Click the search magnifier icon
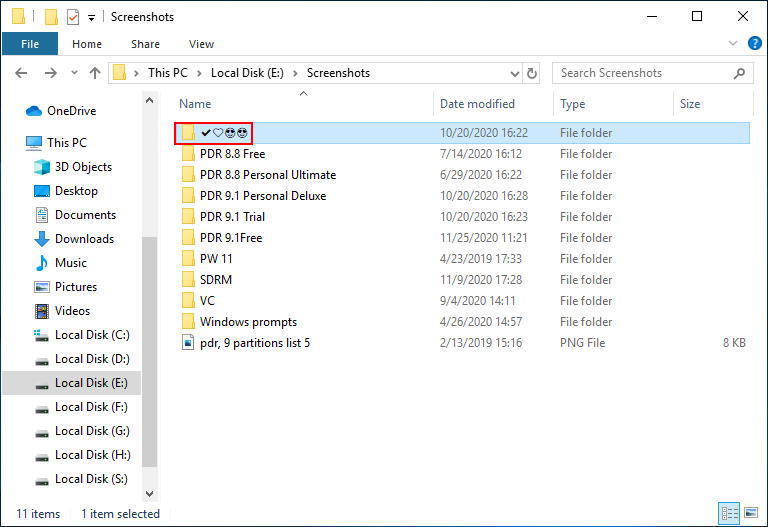The width and height of the screenshot is (768, 527). point(739,73)
